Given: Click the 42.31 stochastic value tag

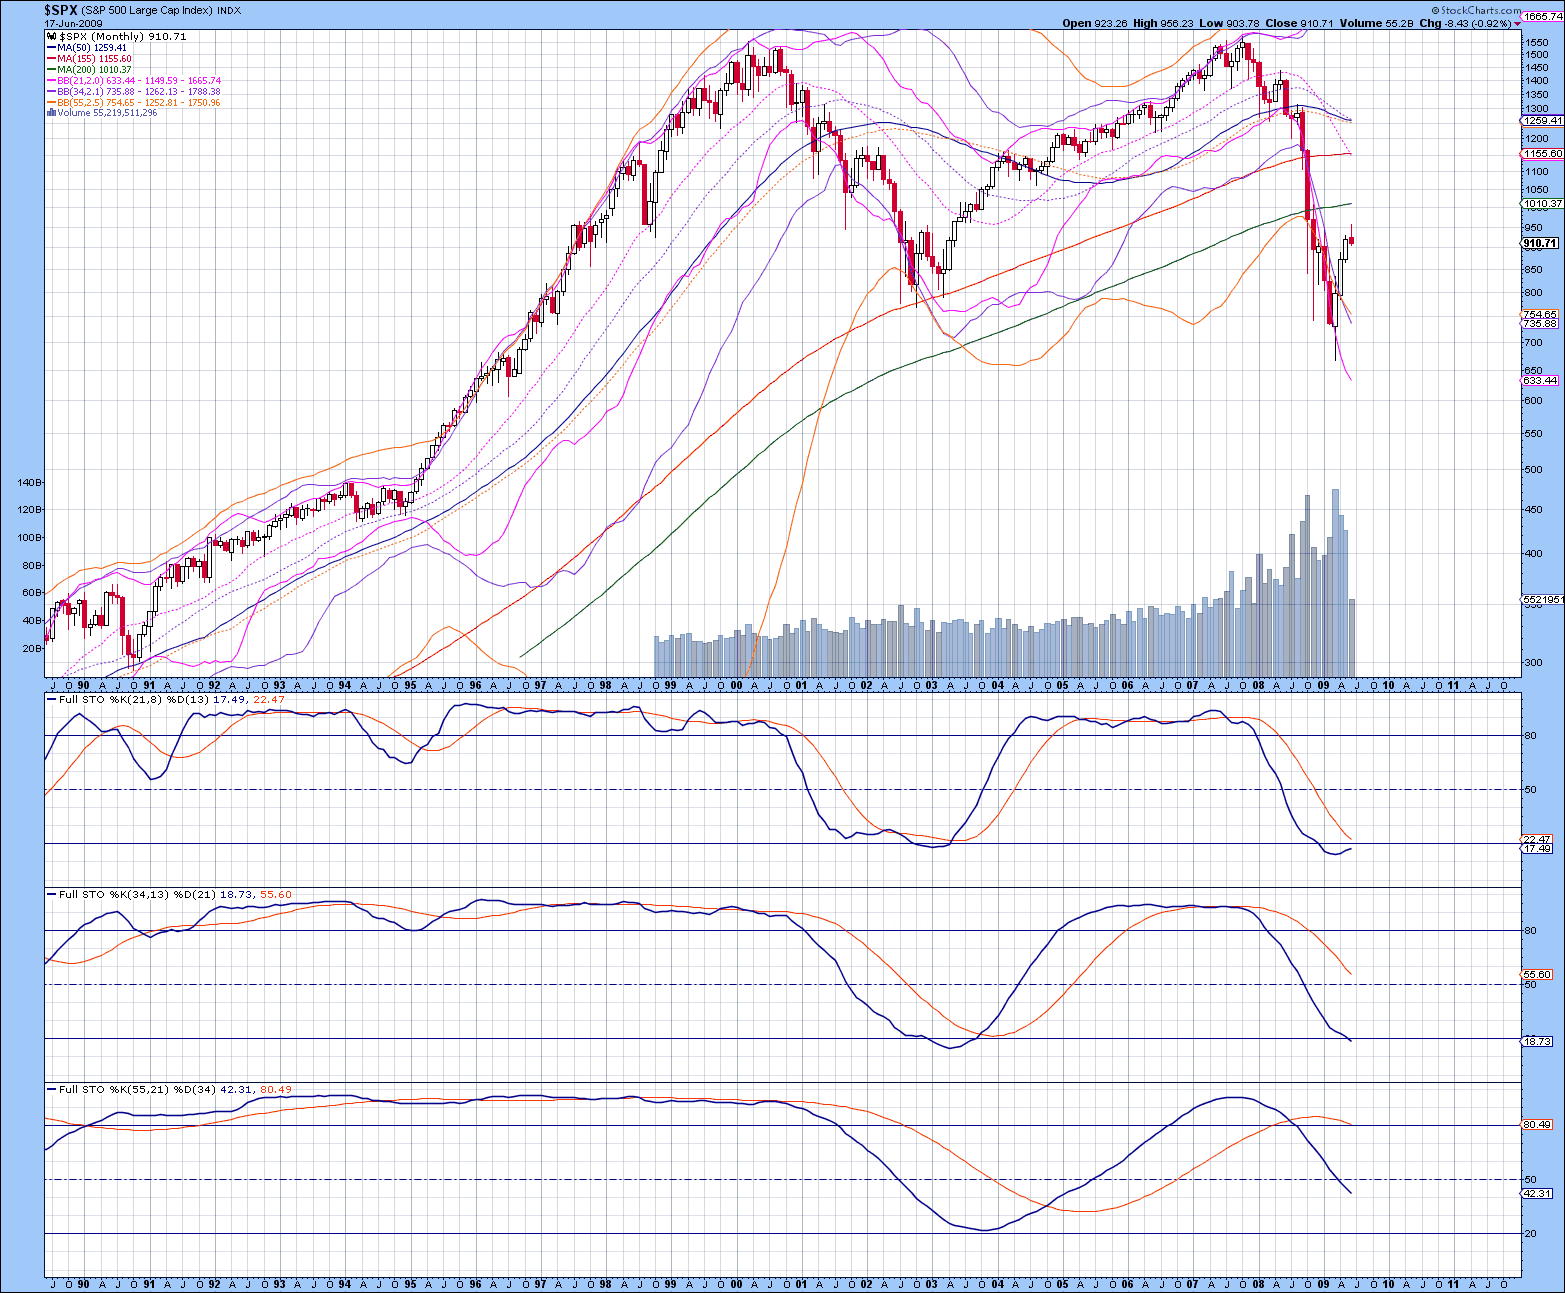Looking at the screenshot, I should (x=1537, y=1194).
